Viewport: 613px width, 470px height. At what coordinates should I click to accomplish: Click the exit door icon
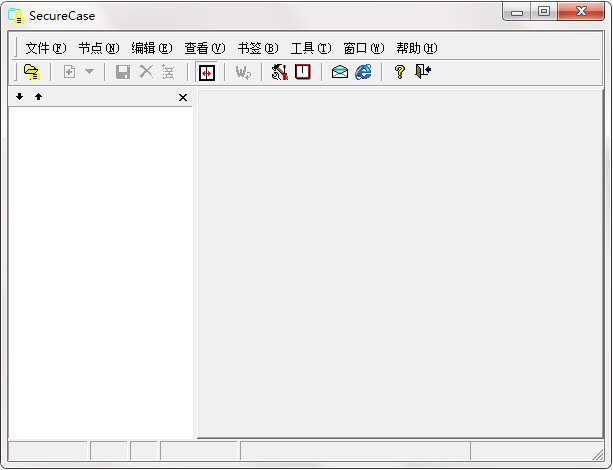[x=423, y=72]
